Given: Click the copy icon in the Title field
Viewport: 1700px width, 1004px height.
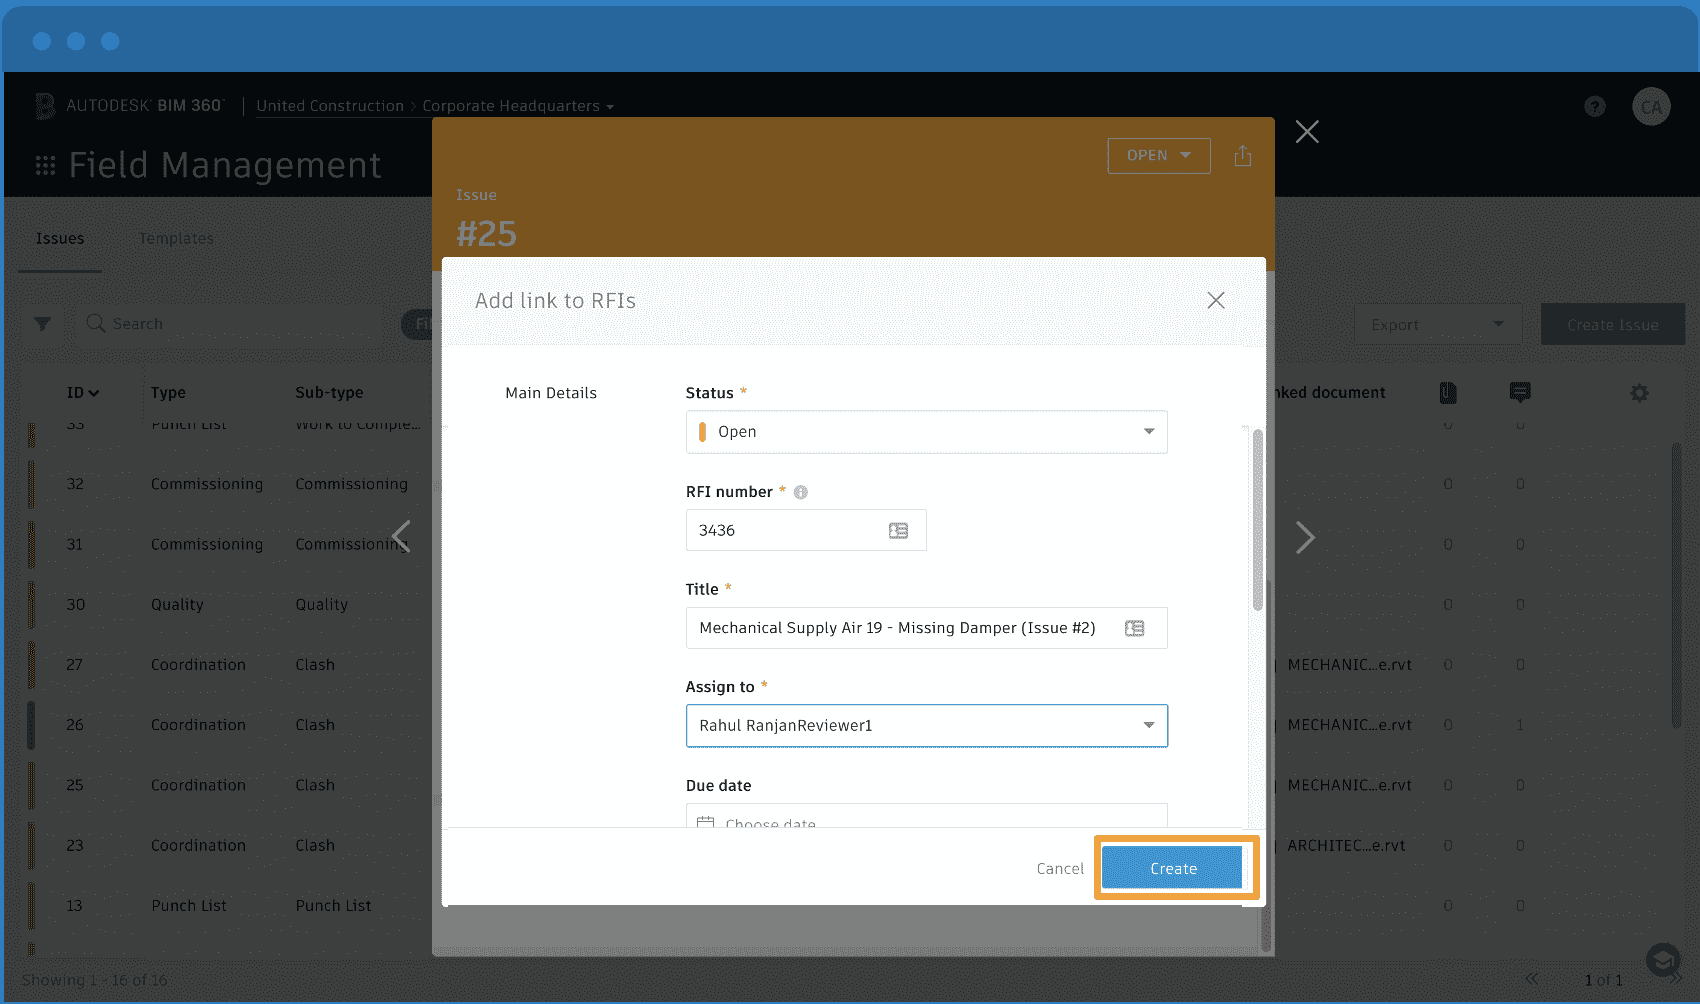Looking at the screenshot, I should pos(1135,628).
